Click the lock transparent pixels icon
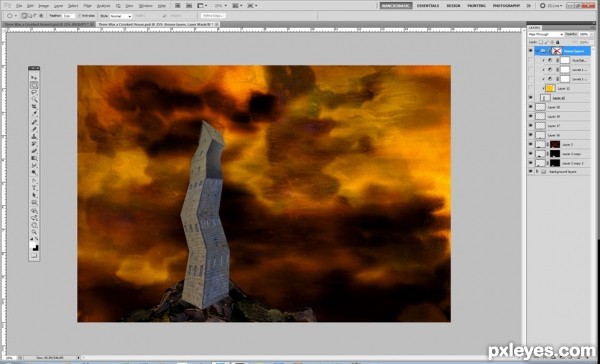 (x=541, y=42)
